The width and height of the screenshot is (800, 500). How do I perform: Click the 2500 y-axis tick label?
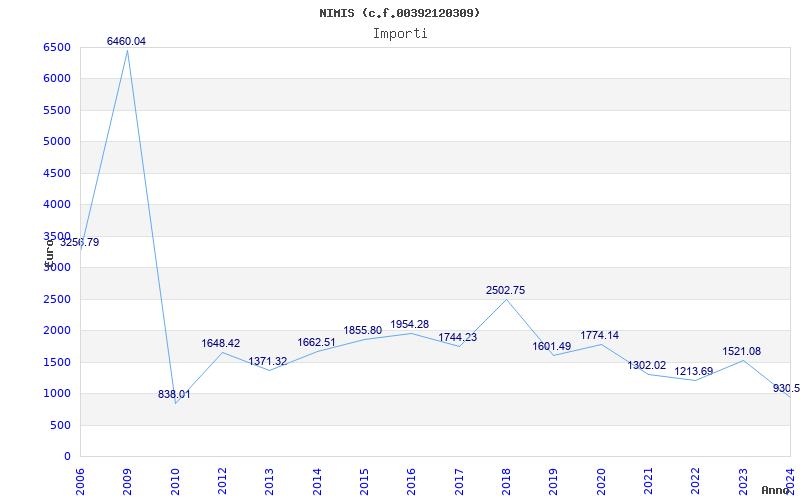(56, 299)
